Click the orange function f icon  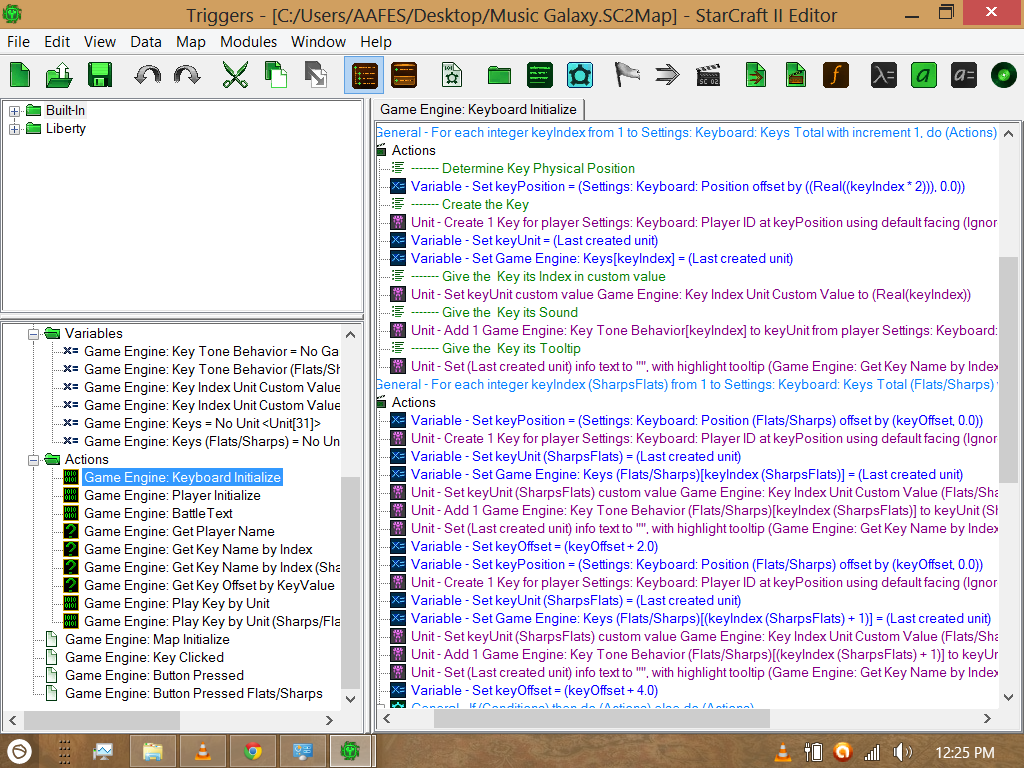tap(837, 75)
